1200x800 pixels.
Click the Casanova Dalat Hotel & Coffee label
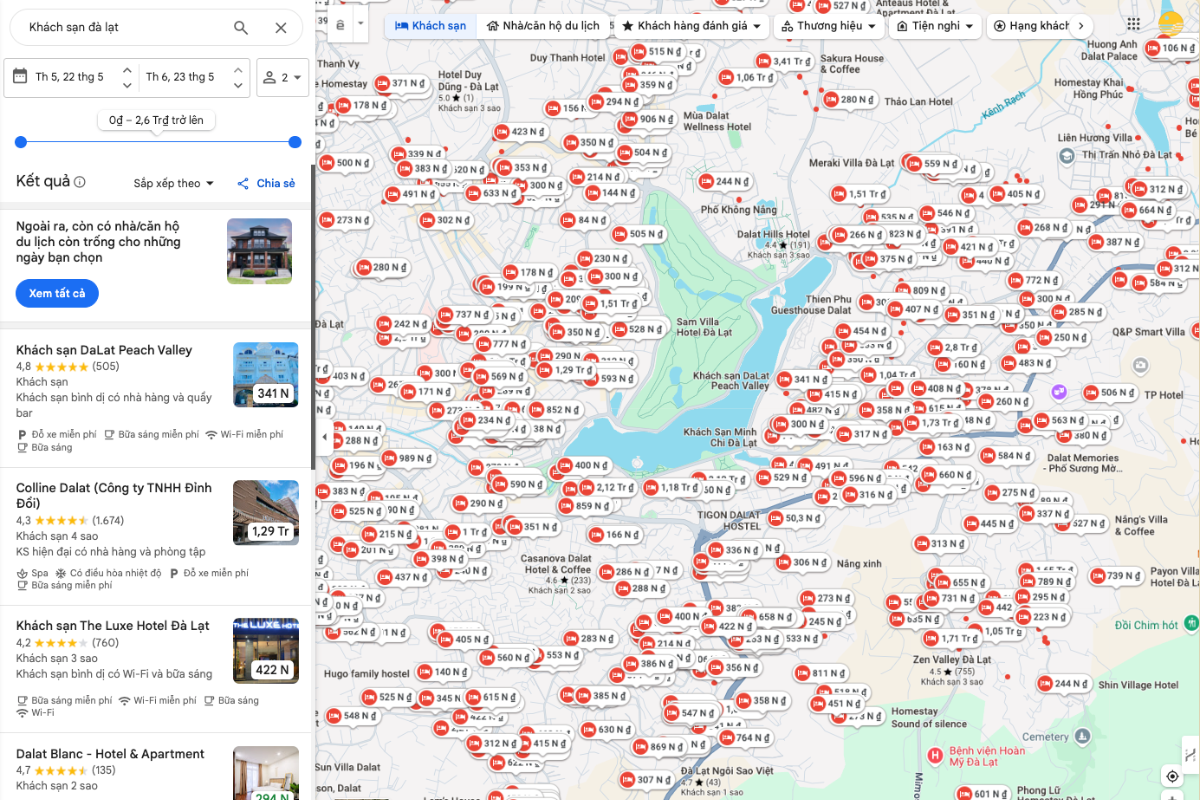coord(558,564)
